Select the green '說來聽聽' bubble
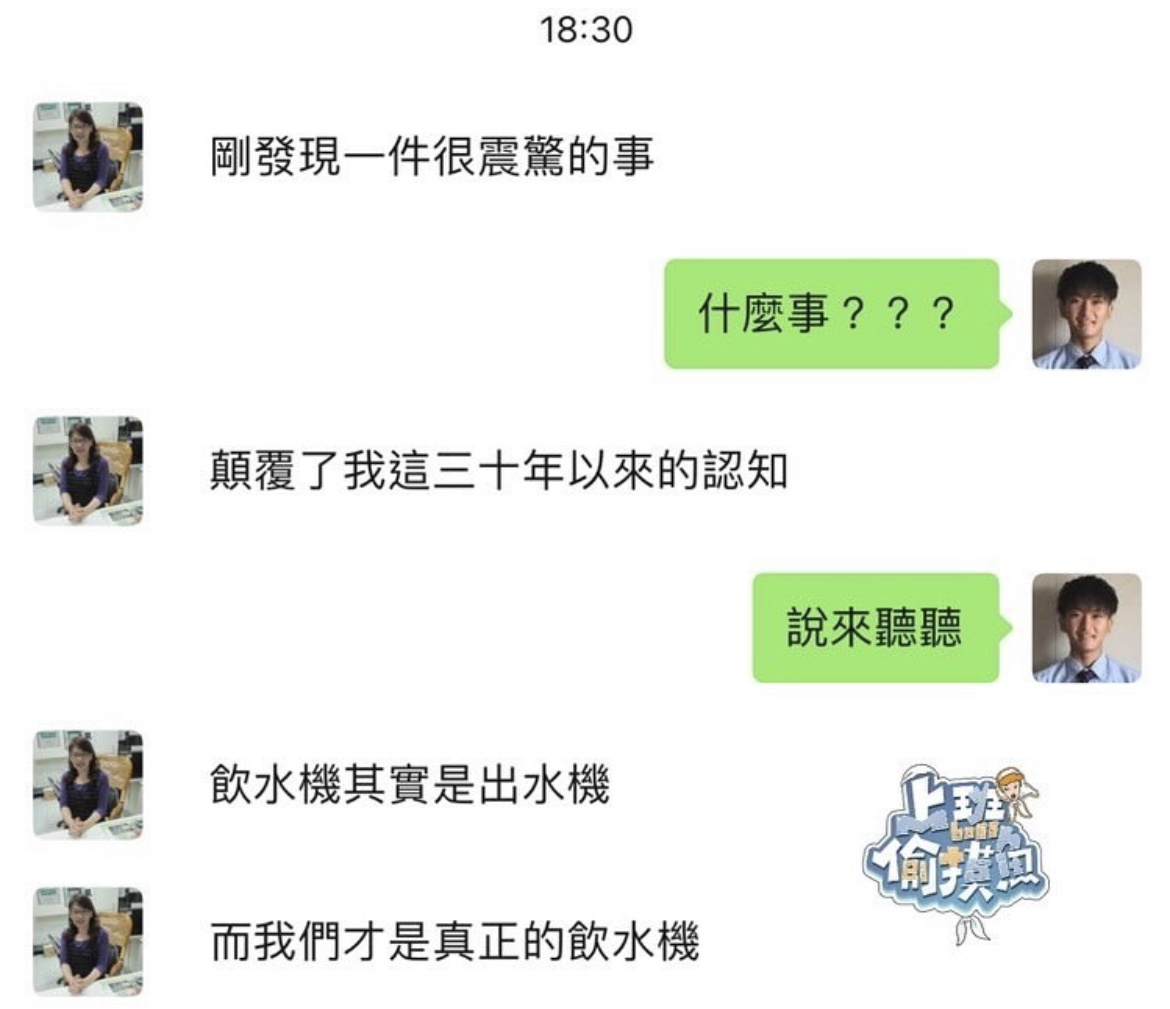The width and height of the screenshot is (1170, 1009). (876, 628)
